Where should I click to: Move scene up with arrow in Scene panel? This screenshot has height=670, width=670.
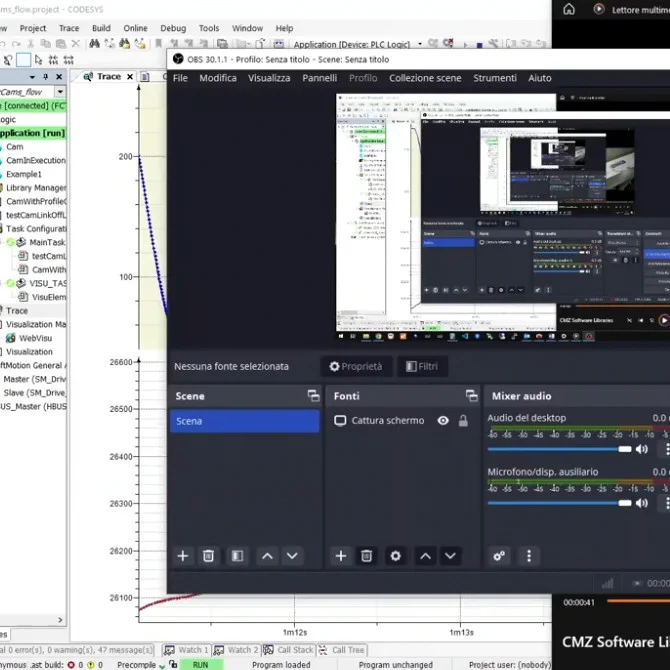[267, 556]
